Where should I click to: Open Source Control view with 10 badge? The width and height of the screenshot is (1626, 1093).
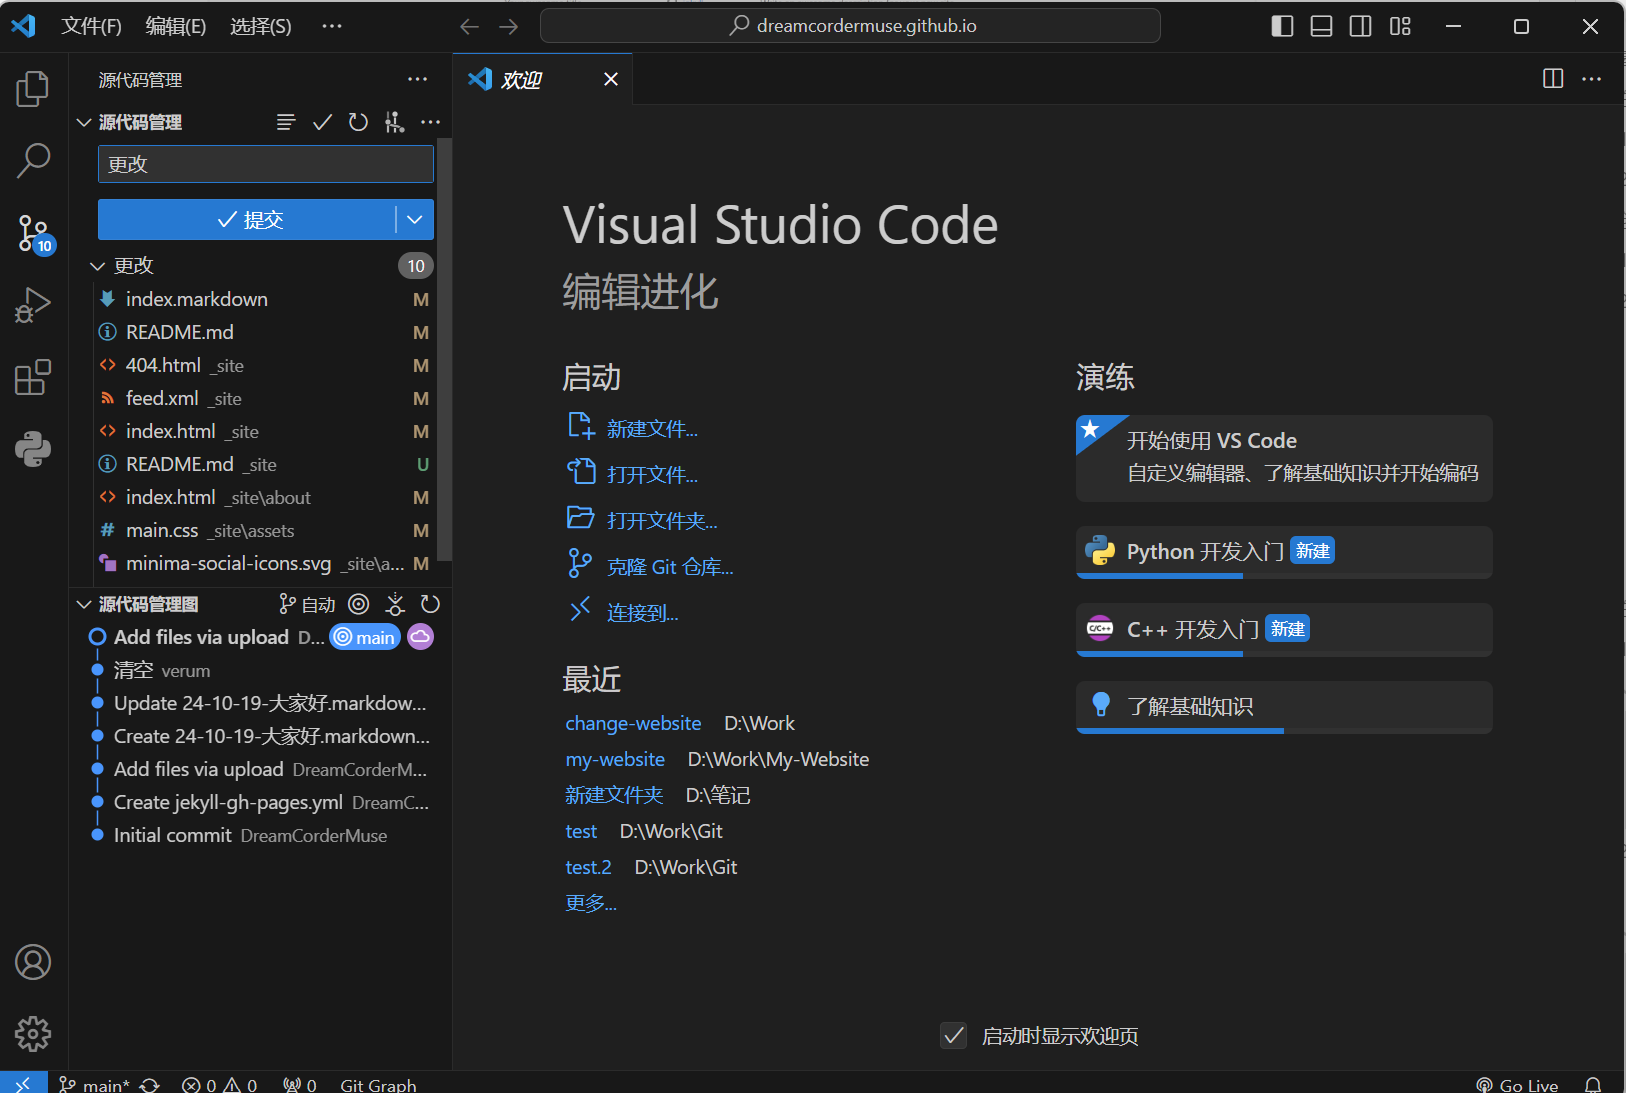[33, 234]
